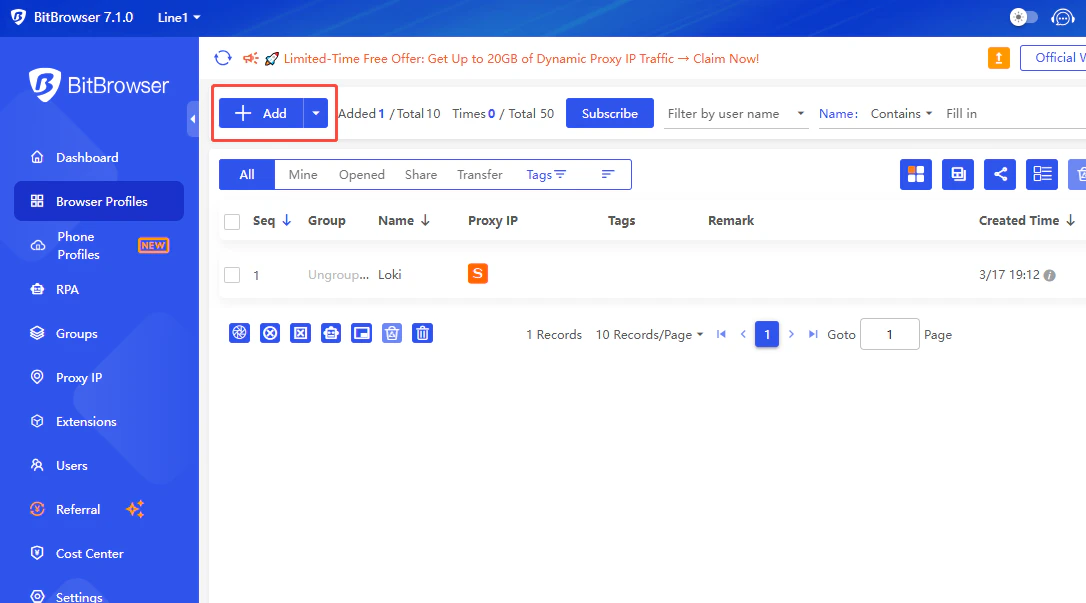Toggle the light/dark theme switch

coord(1023,17)
